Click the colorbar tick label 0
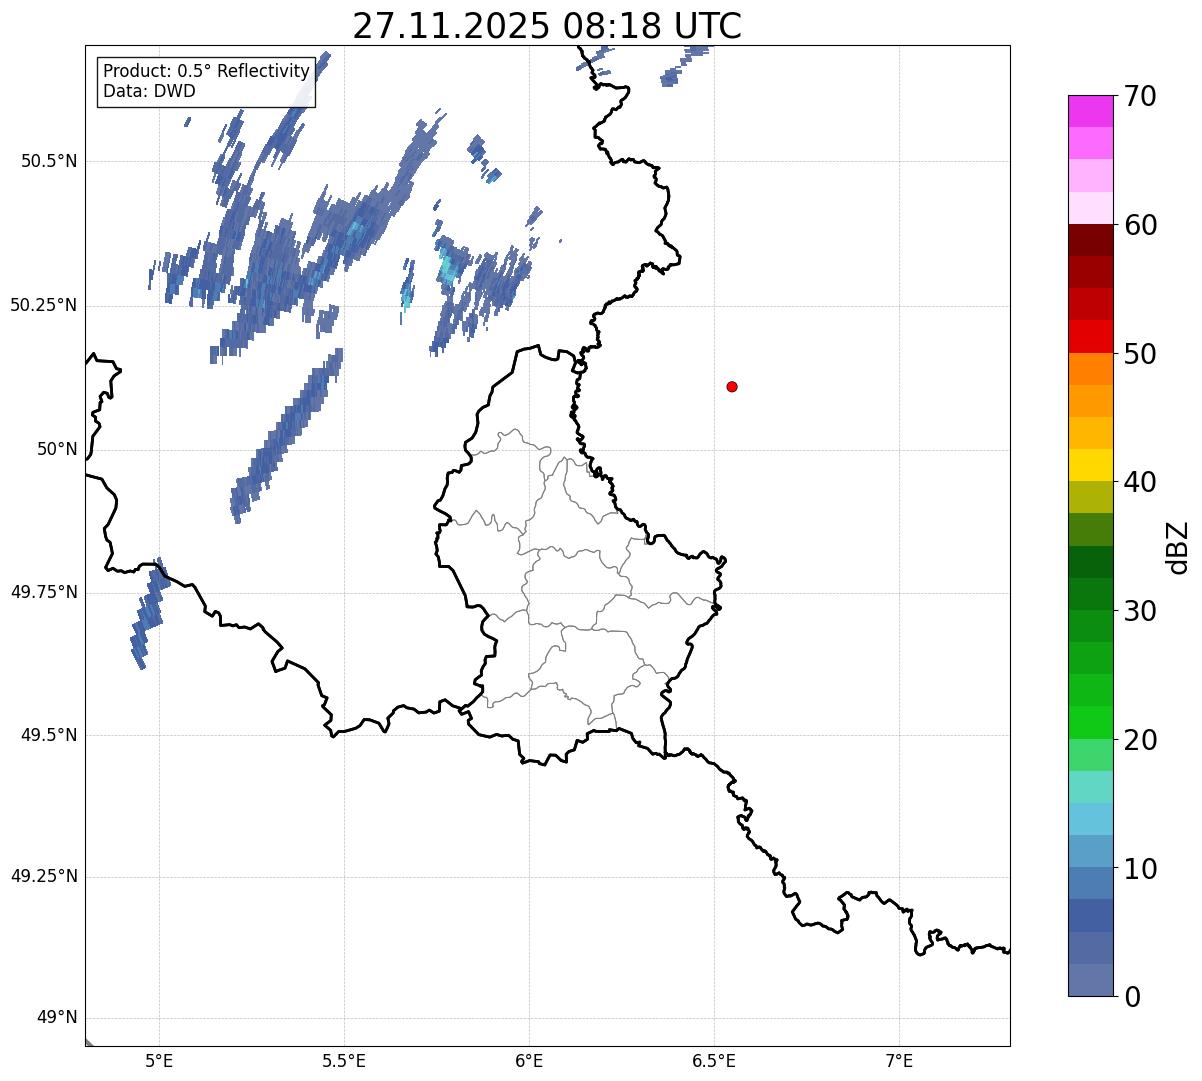 (x=1132, y=997)
